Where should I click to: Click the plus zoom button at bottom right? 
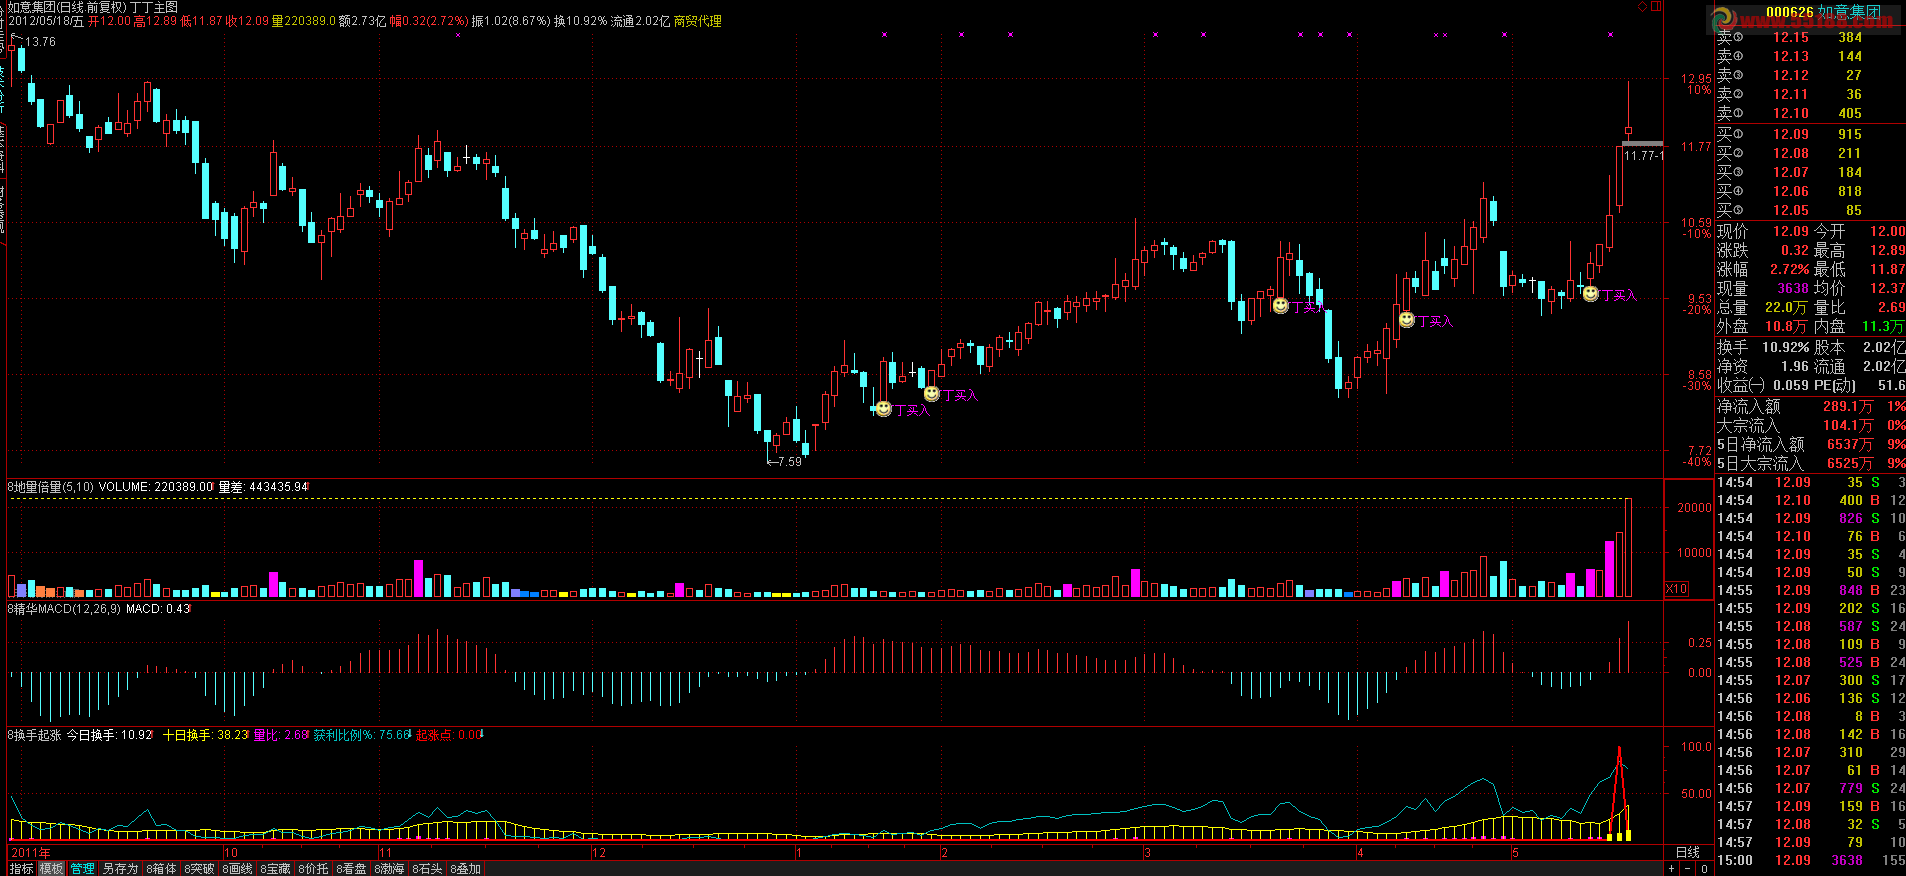click(x=1671, y=869)
